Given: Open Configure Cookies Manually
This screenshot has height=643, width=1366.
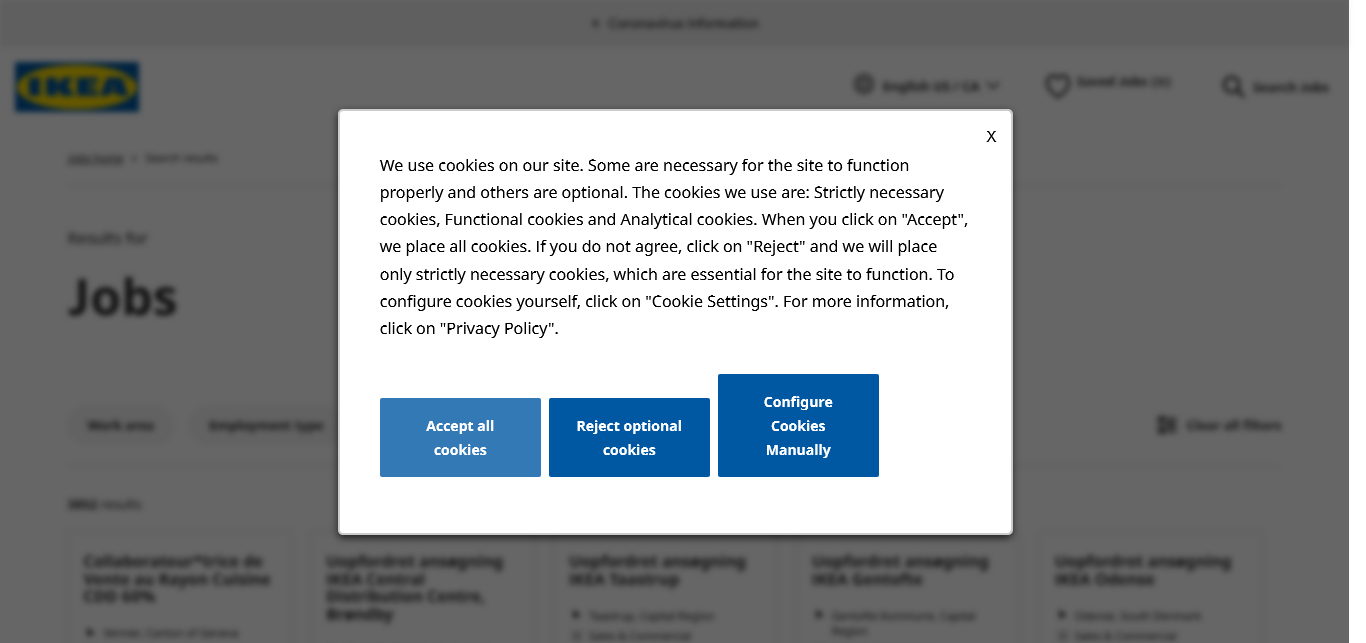Looking at the screenshot, I should [798, 425].
